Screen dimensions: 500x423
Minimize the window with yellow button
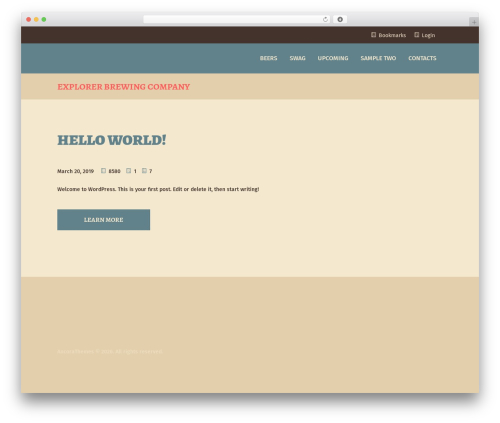36,20
